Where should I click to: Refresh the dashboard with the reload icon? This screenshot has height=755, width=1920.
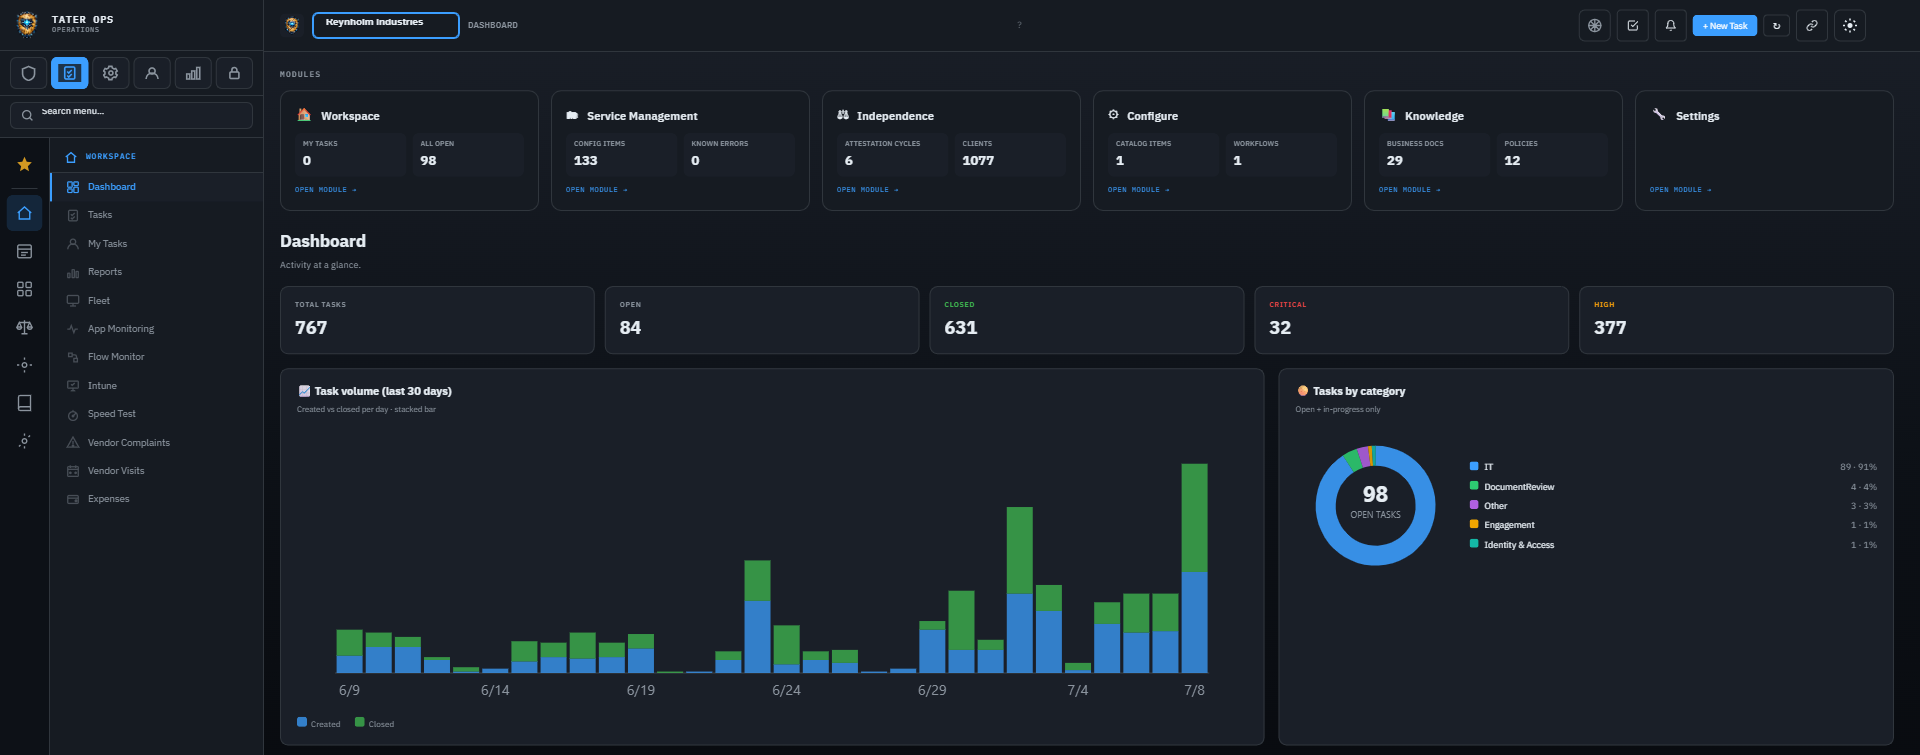pos(1777,26)
